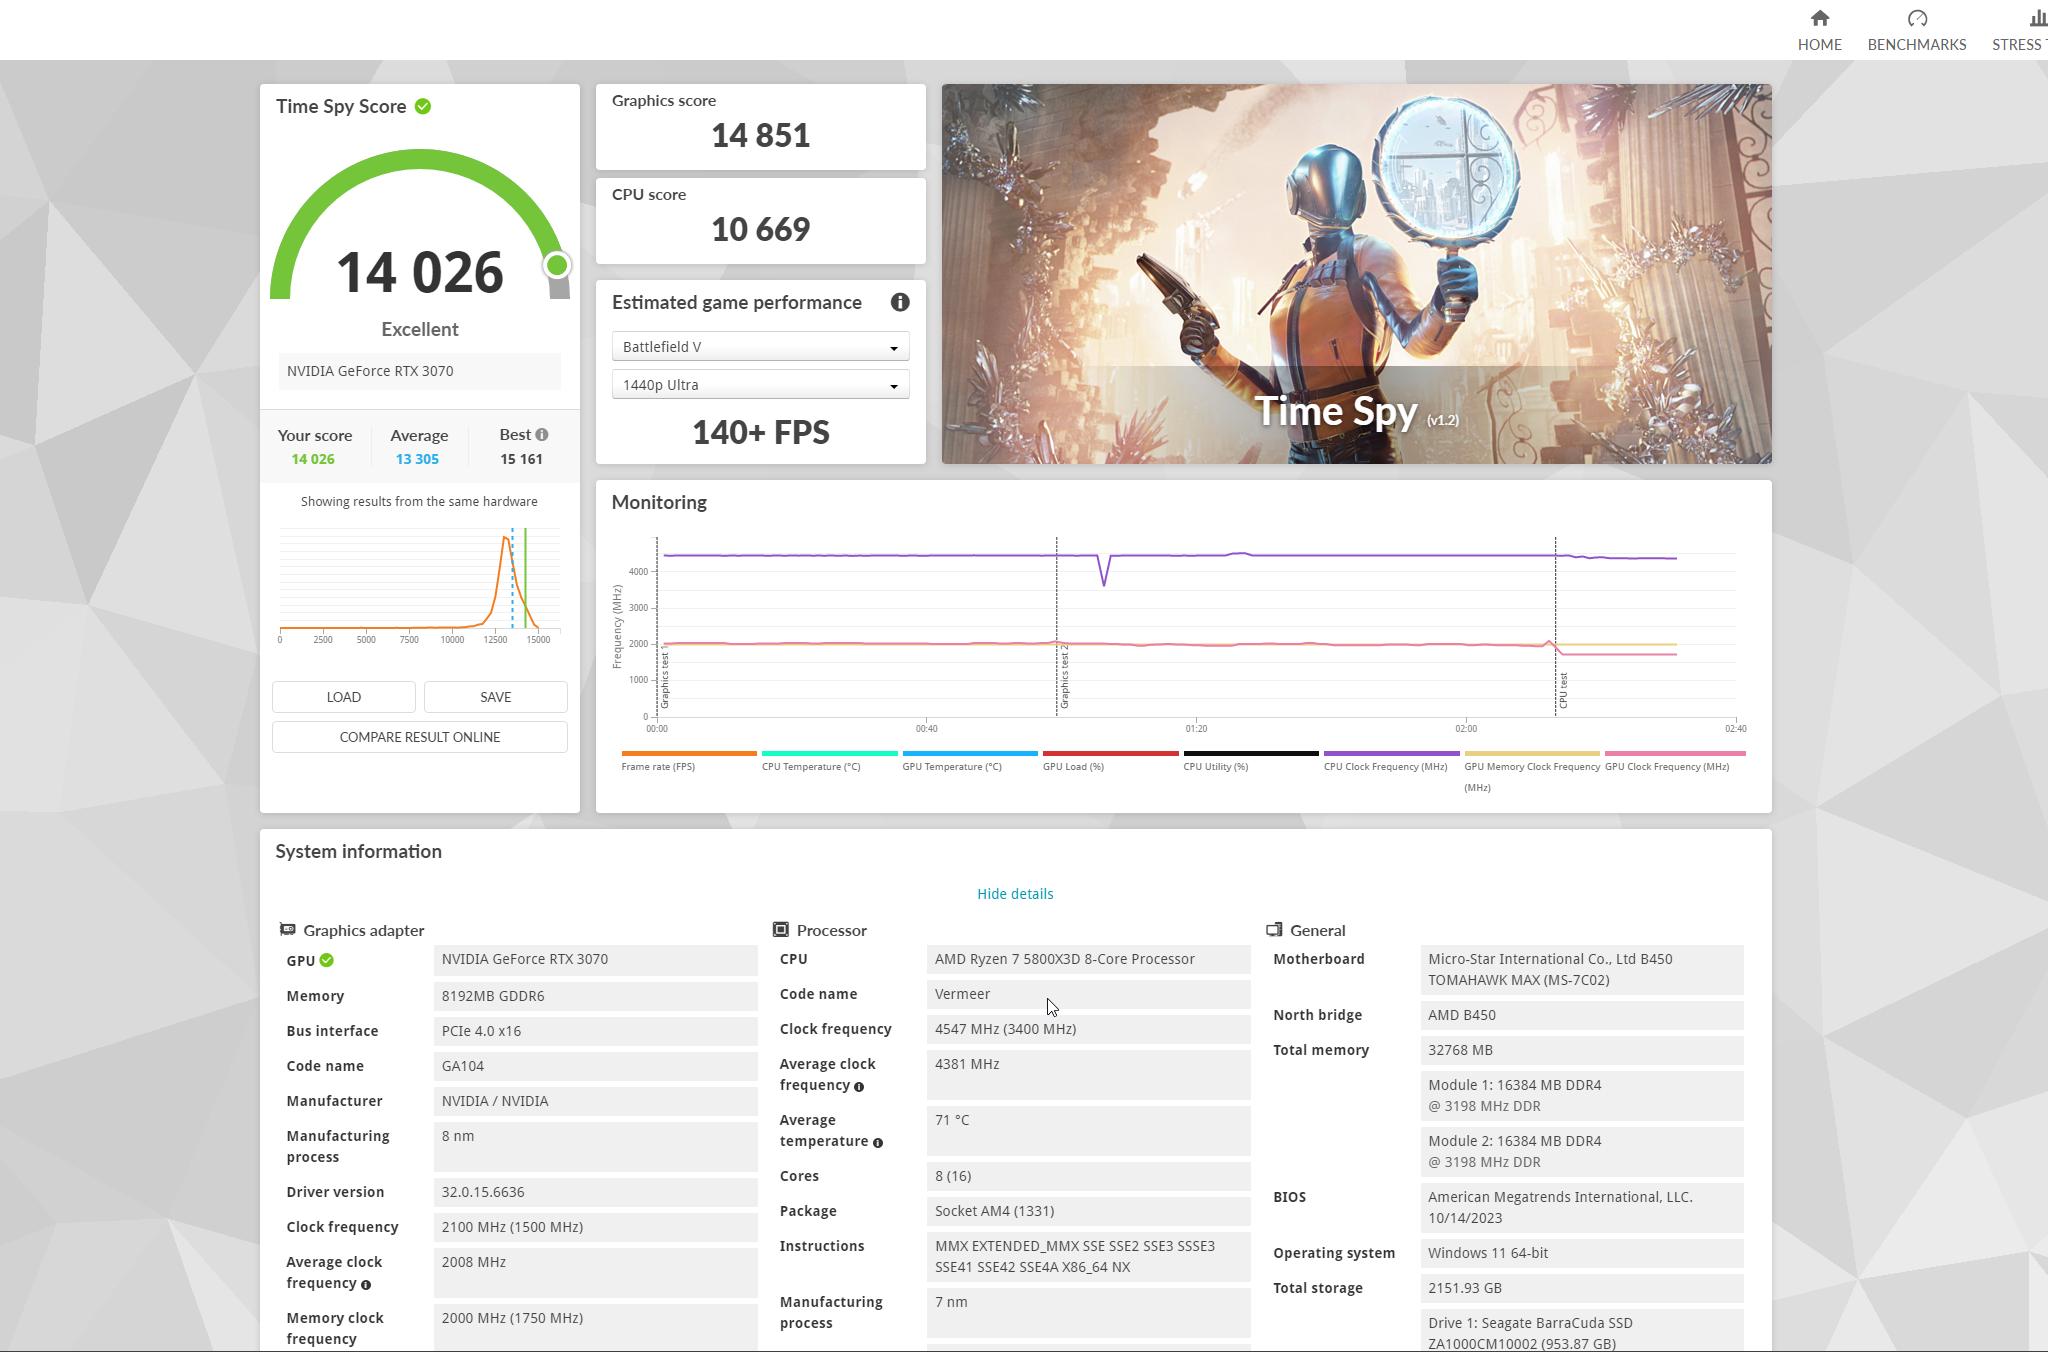The image size is (2048, 1352).
Task: Click the PCIe 4.0 x16 bus interface value
Action: [x=595, y=1031]
